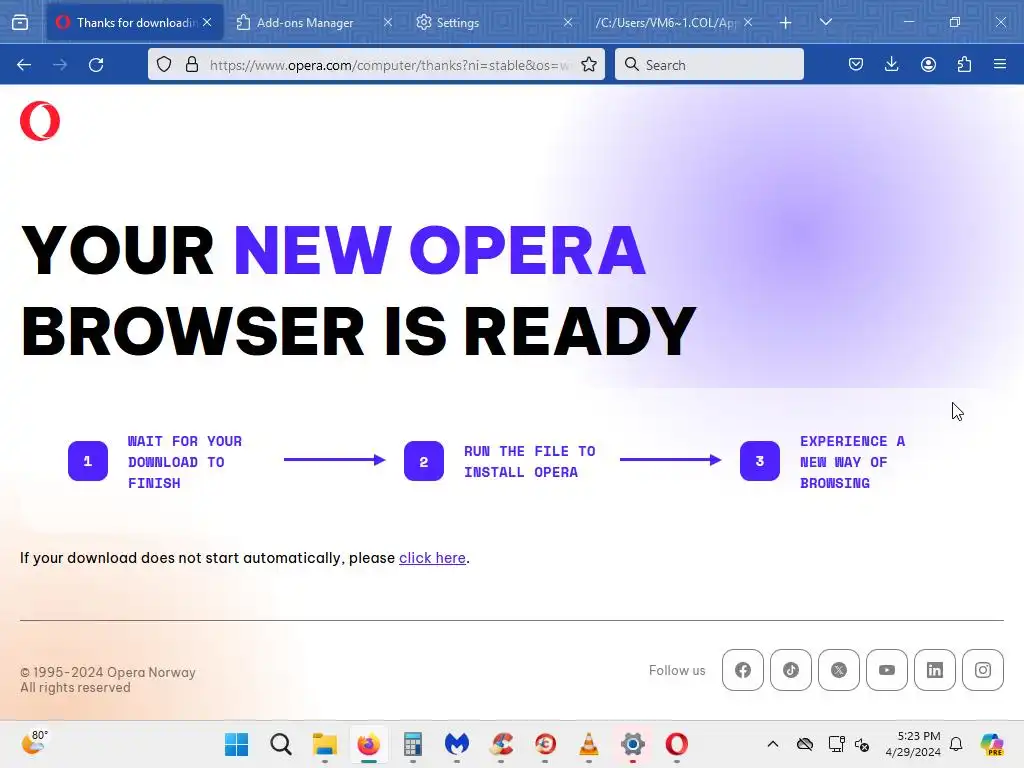Click the 'click here' download link
This screenshot has width=1024, height=768.
click(x=432, y=558)
